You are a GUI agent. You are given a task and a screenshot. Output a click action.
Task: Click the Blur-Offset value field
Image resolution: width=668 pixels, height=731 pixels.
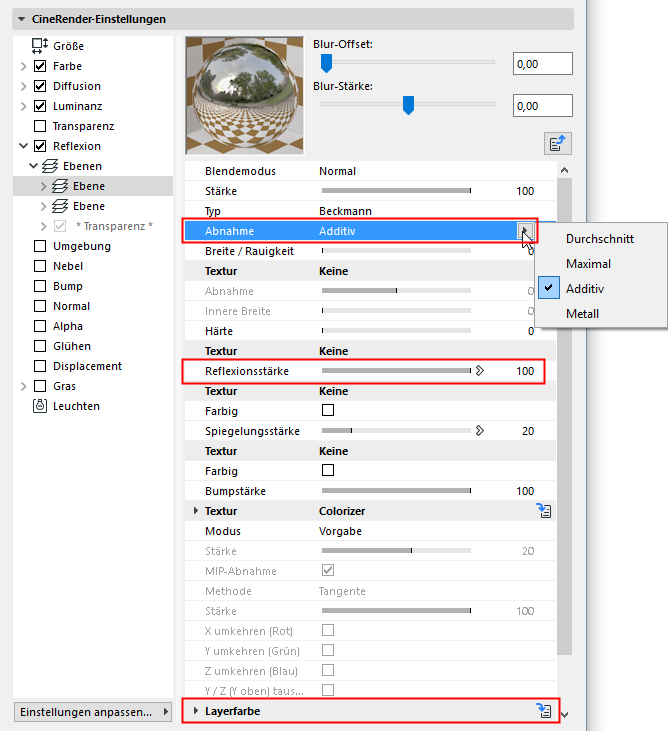click(x=543, y=63)
